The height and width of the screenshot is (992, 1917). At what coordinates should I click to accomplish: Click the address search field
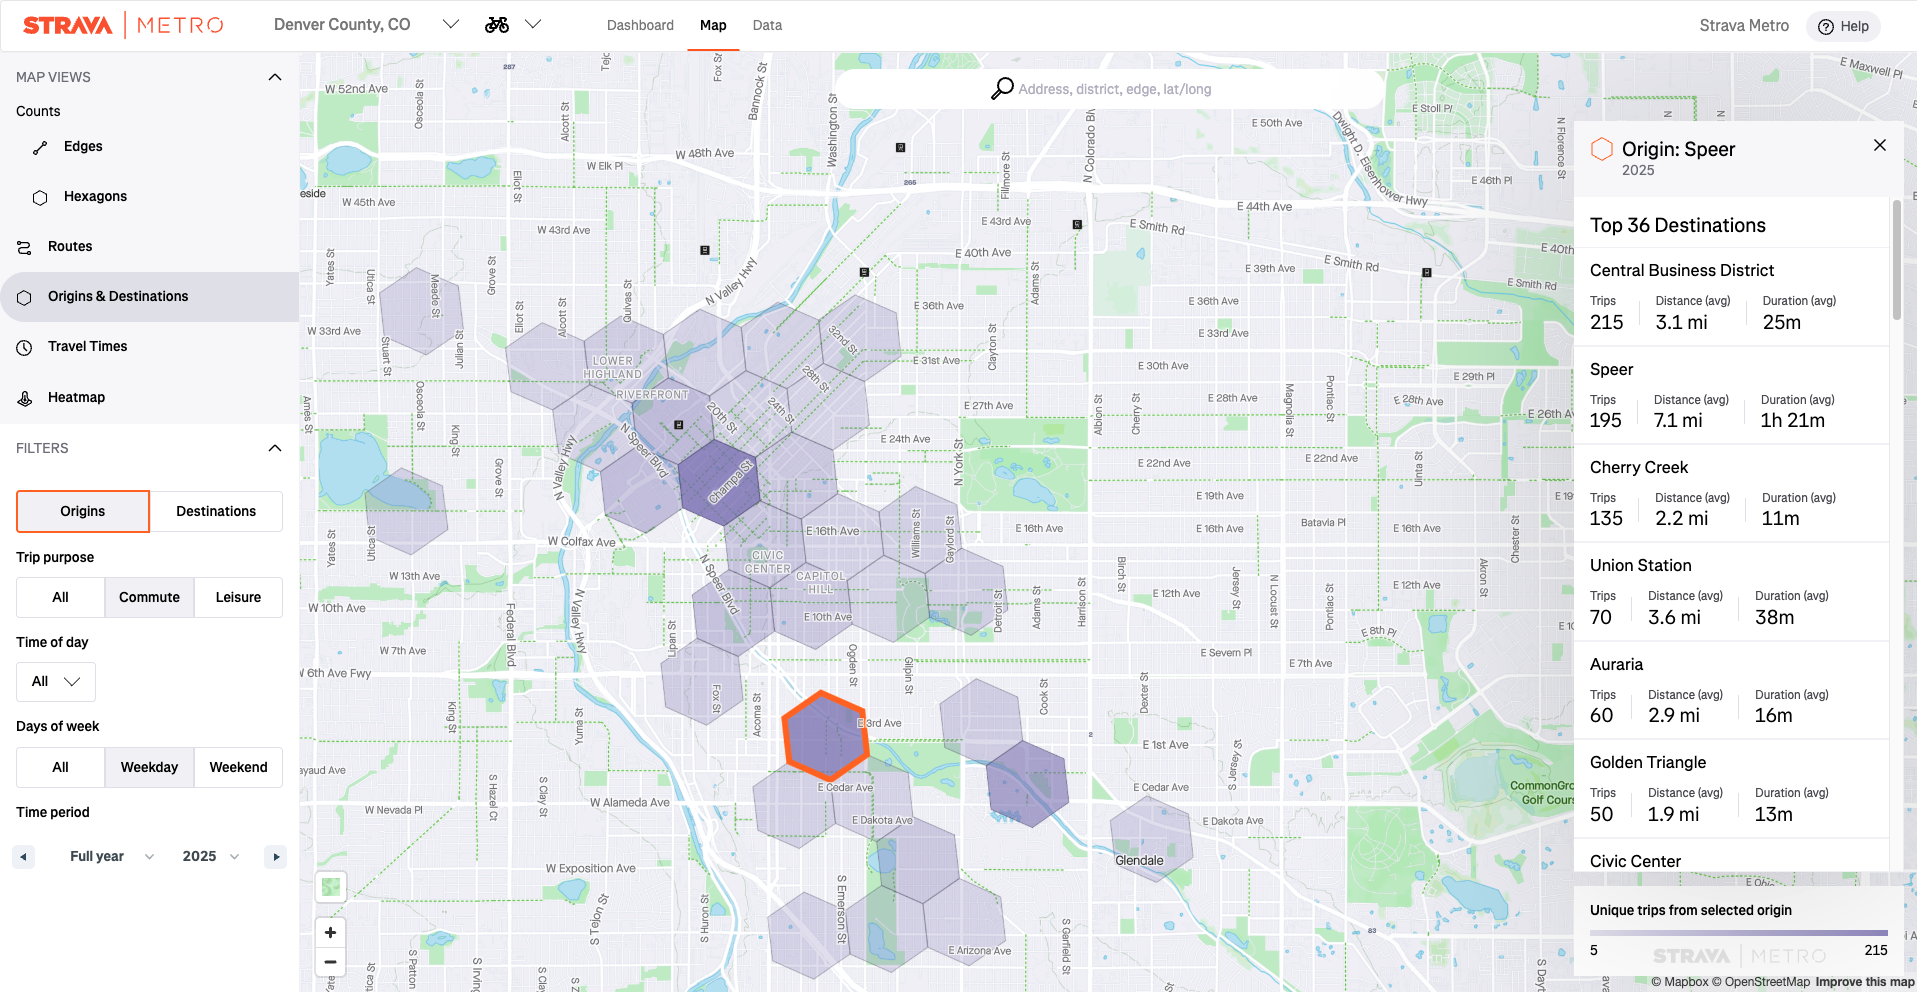(x=1114, y=89)
